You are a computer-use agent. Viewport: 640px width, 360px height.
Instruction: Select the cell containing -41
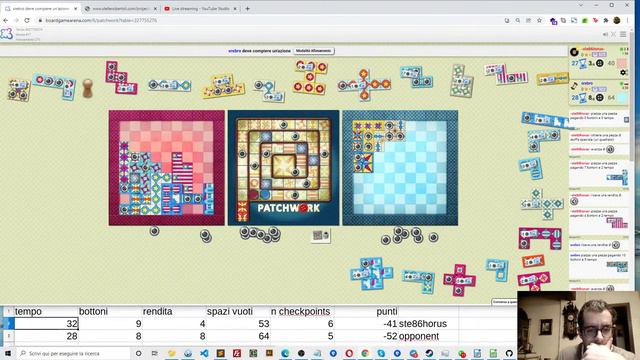click(x=366, y=324)
